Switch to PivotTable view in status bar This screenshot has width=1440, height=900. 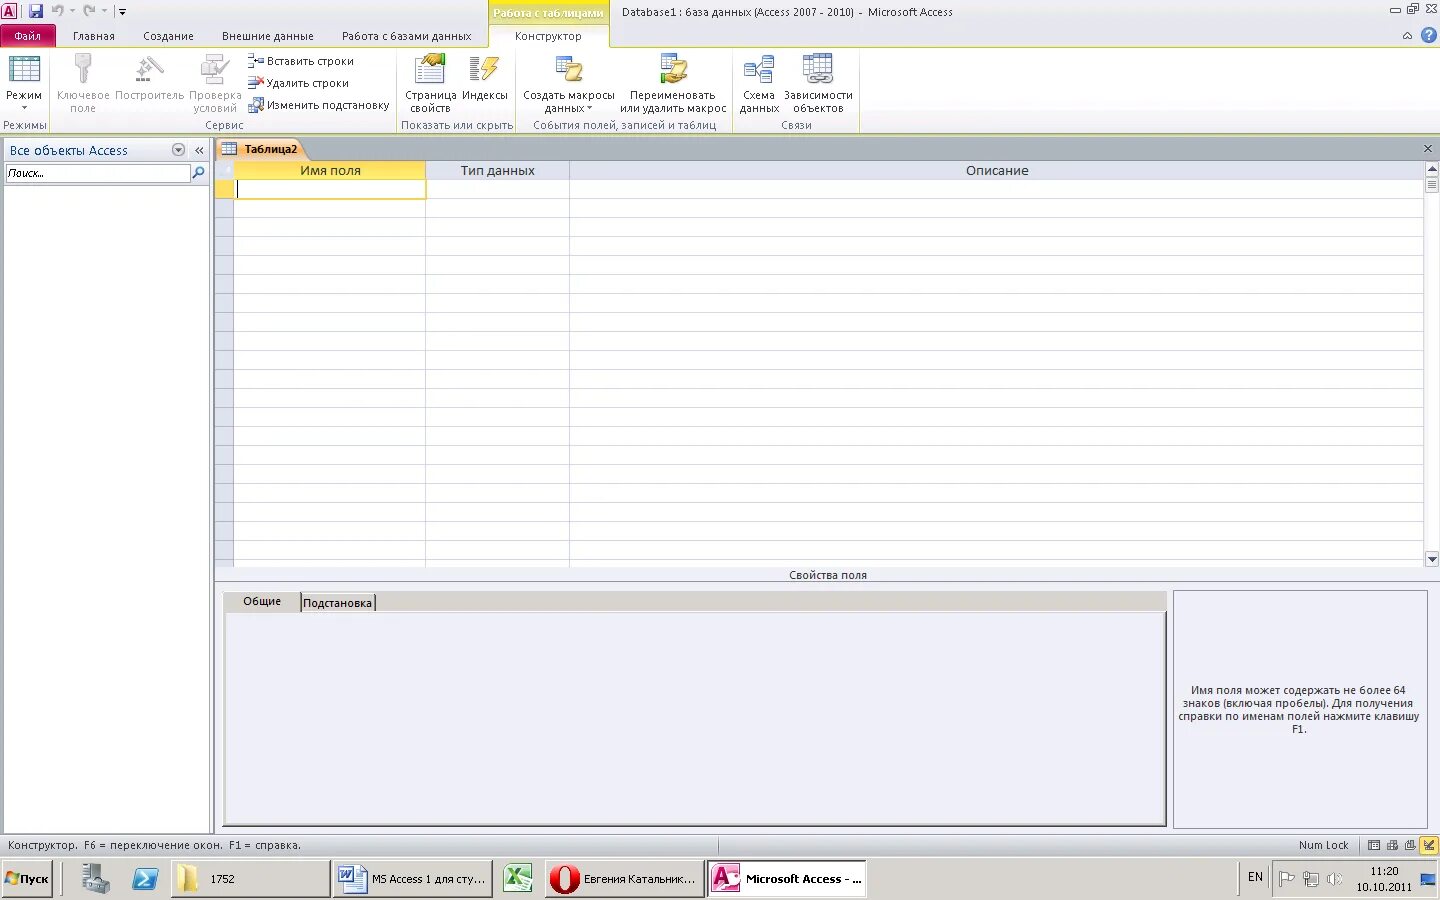pyautogui.click(x=1392, y=845)
